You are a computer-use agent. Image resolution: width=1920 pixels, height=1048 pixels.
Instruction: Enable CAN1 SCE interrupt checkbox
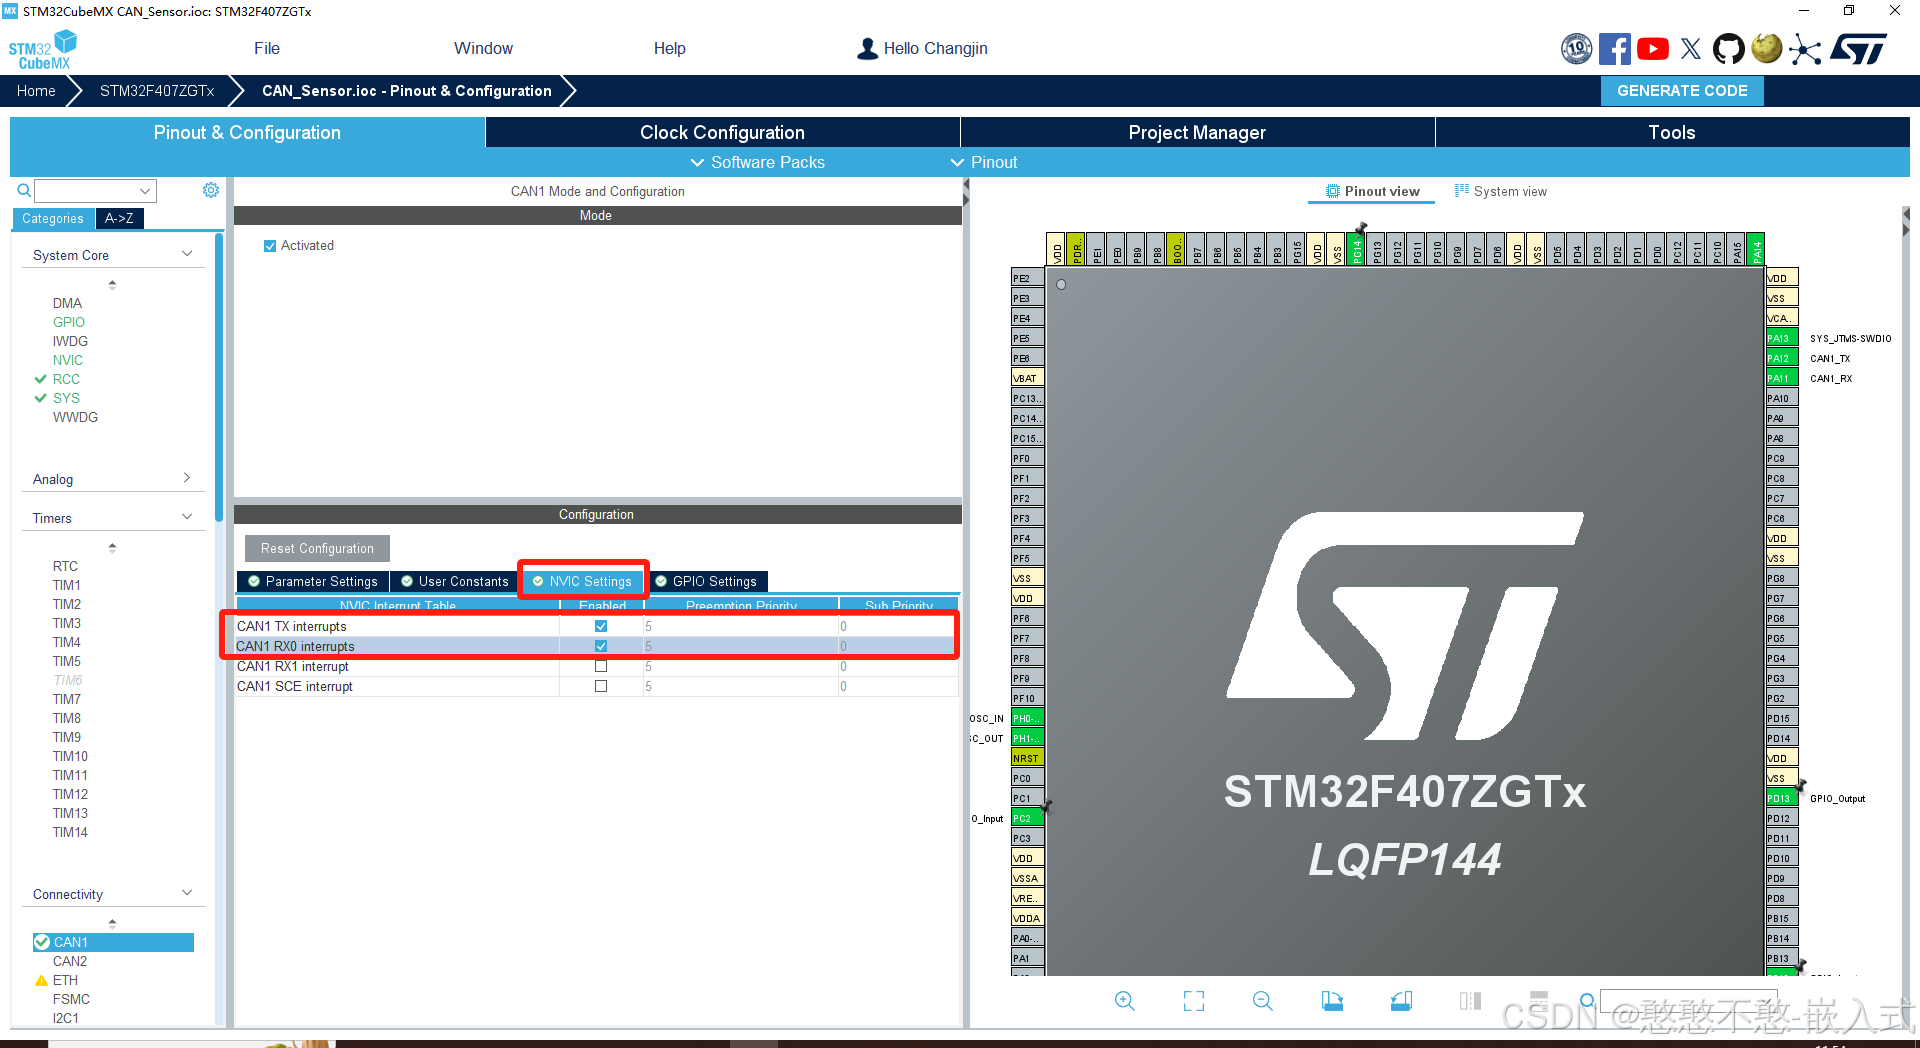coord(601,686)
